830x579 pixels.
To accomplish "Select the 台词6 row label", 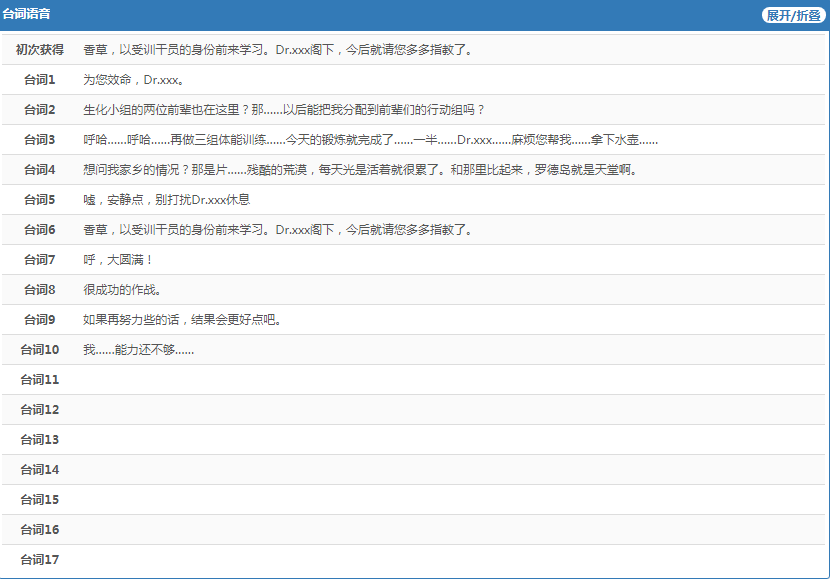I will click(40, 230).
